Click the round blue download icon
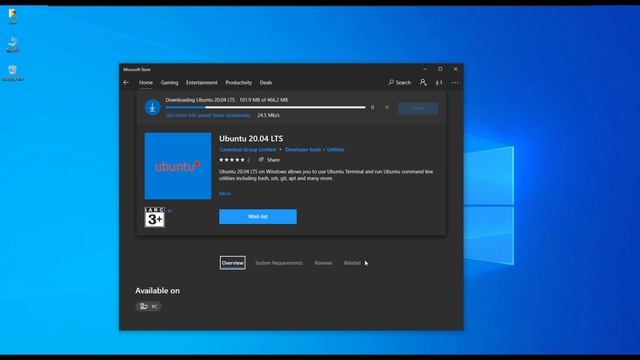 (153, 108)
